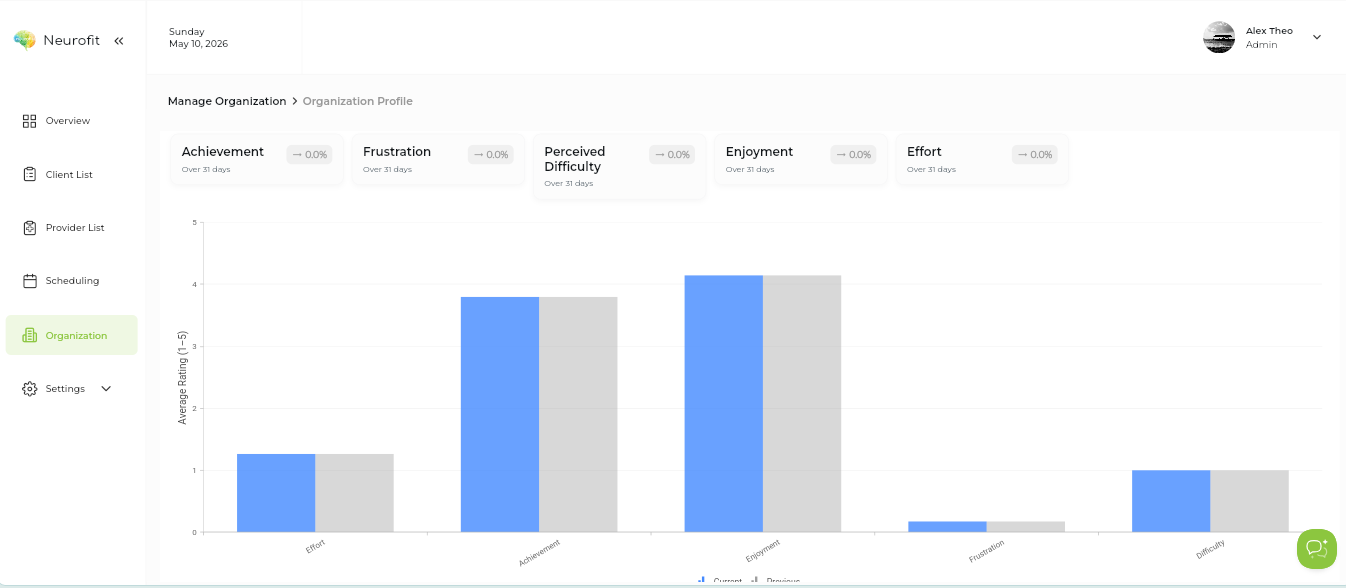Click the Organization Profile breadcrumb
1346x588 pixels.
(x=358, y=101)
